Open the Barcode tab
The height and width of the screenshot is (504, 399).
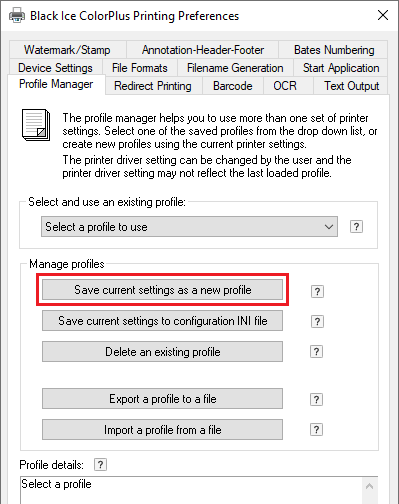[233, 86]
